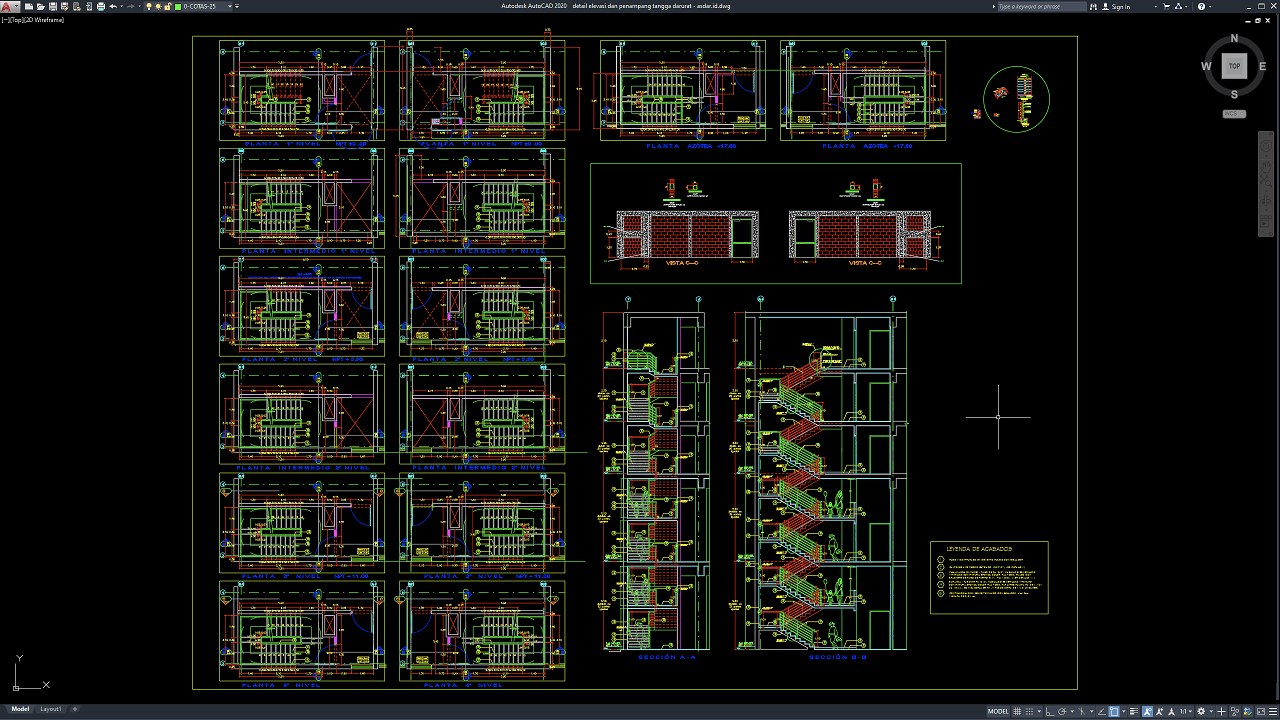Screen dimensions: 1280x720
Task: Click the Undo arrow icon
Action: coord(113,6)
